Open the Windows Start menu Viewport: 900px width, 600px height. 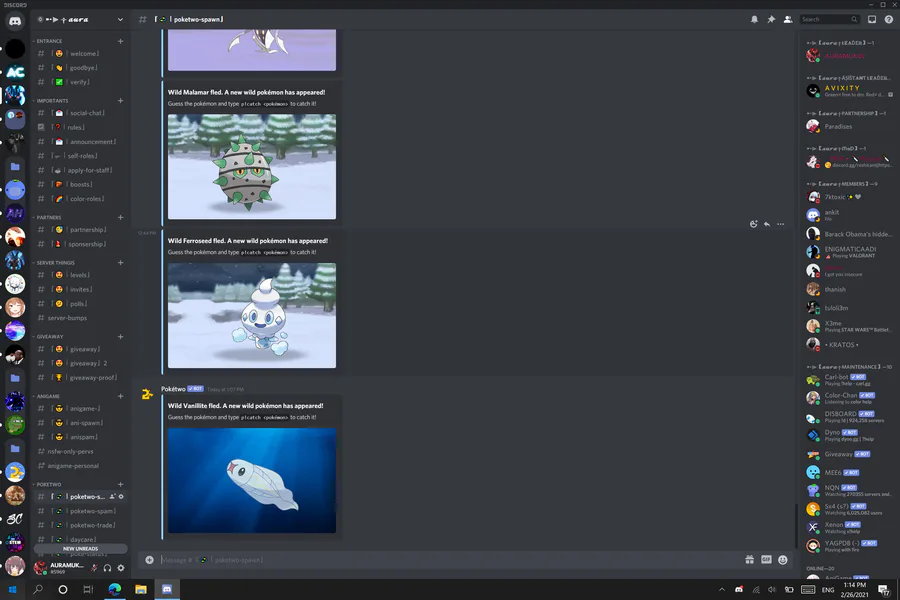13,590
